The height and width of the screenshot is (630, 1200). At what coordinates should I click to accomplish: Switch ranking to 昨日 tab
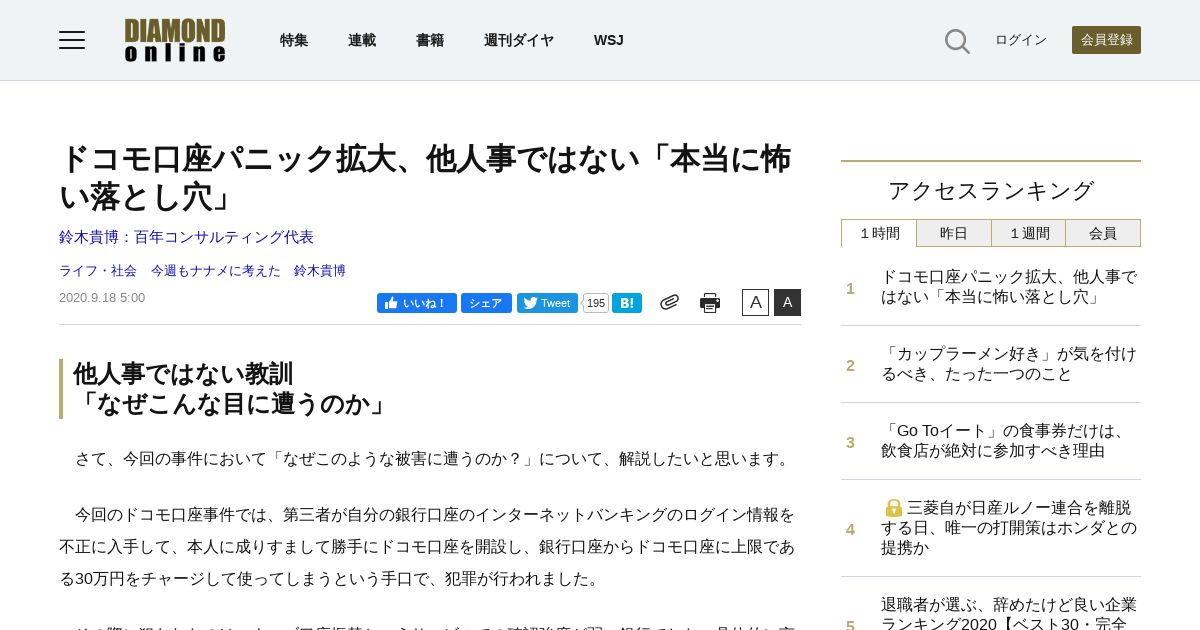(x=954, y=233)
